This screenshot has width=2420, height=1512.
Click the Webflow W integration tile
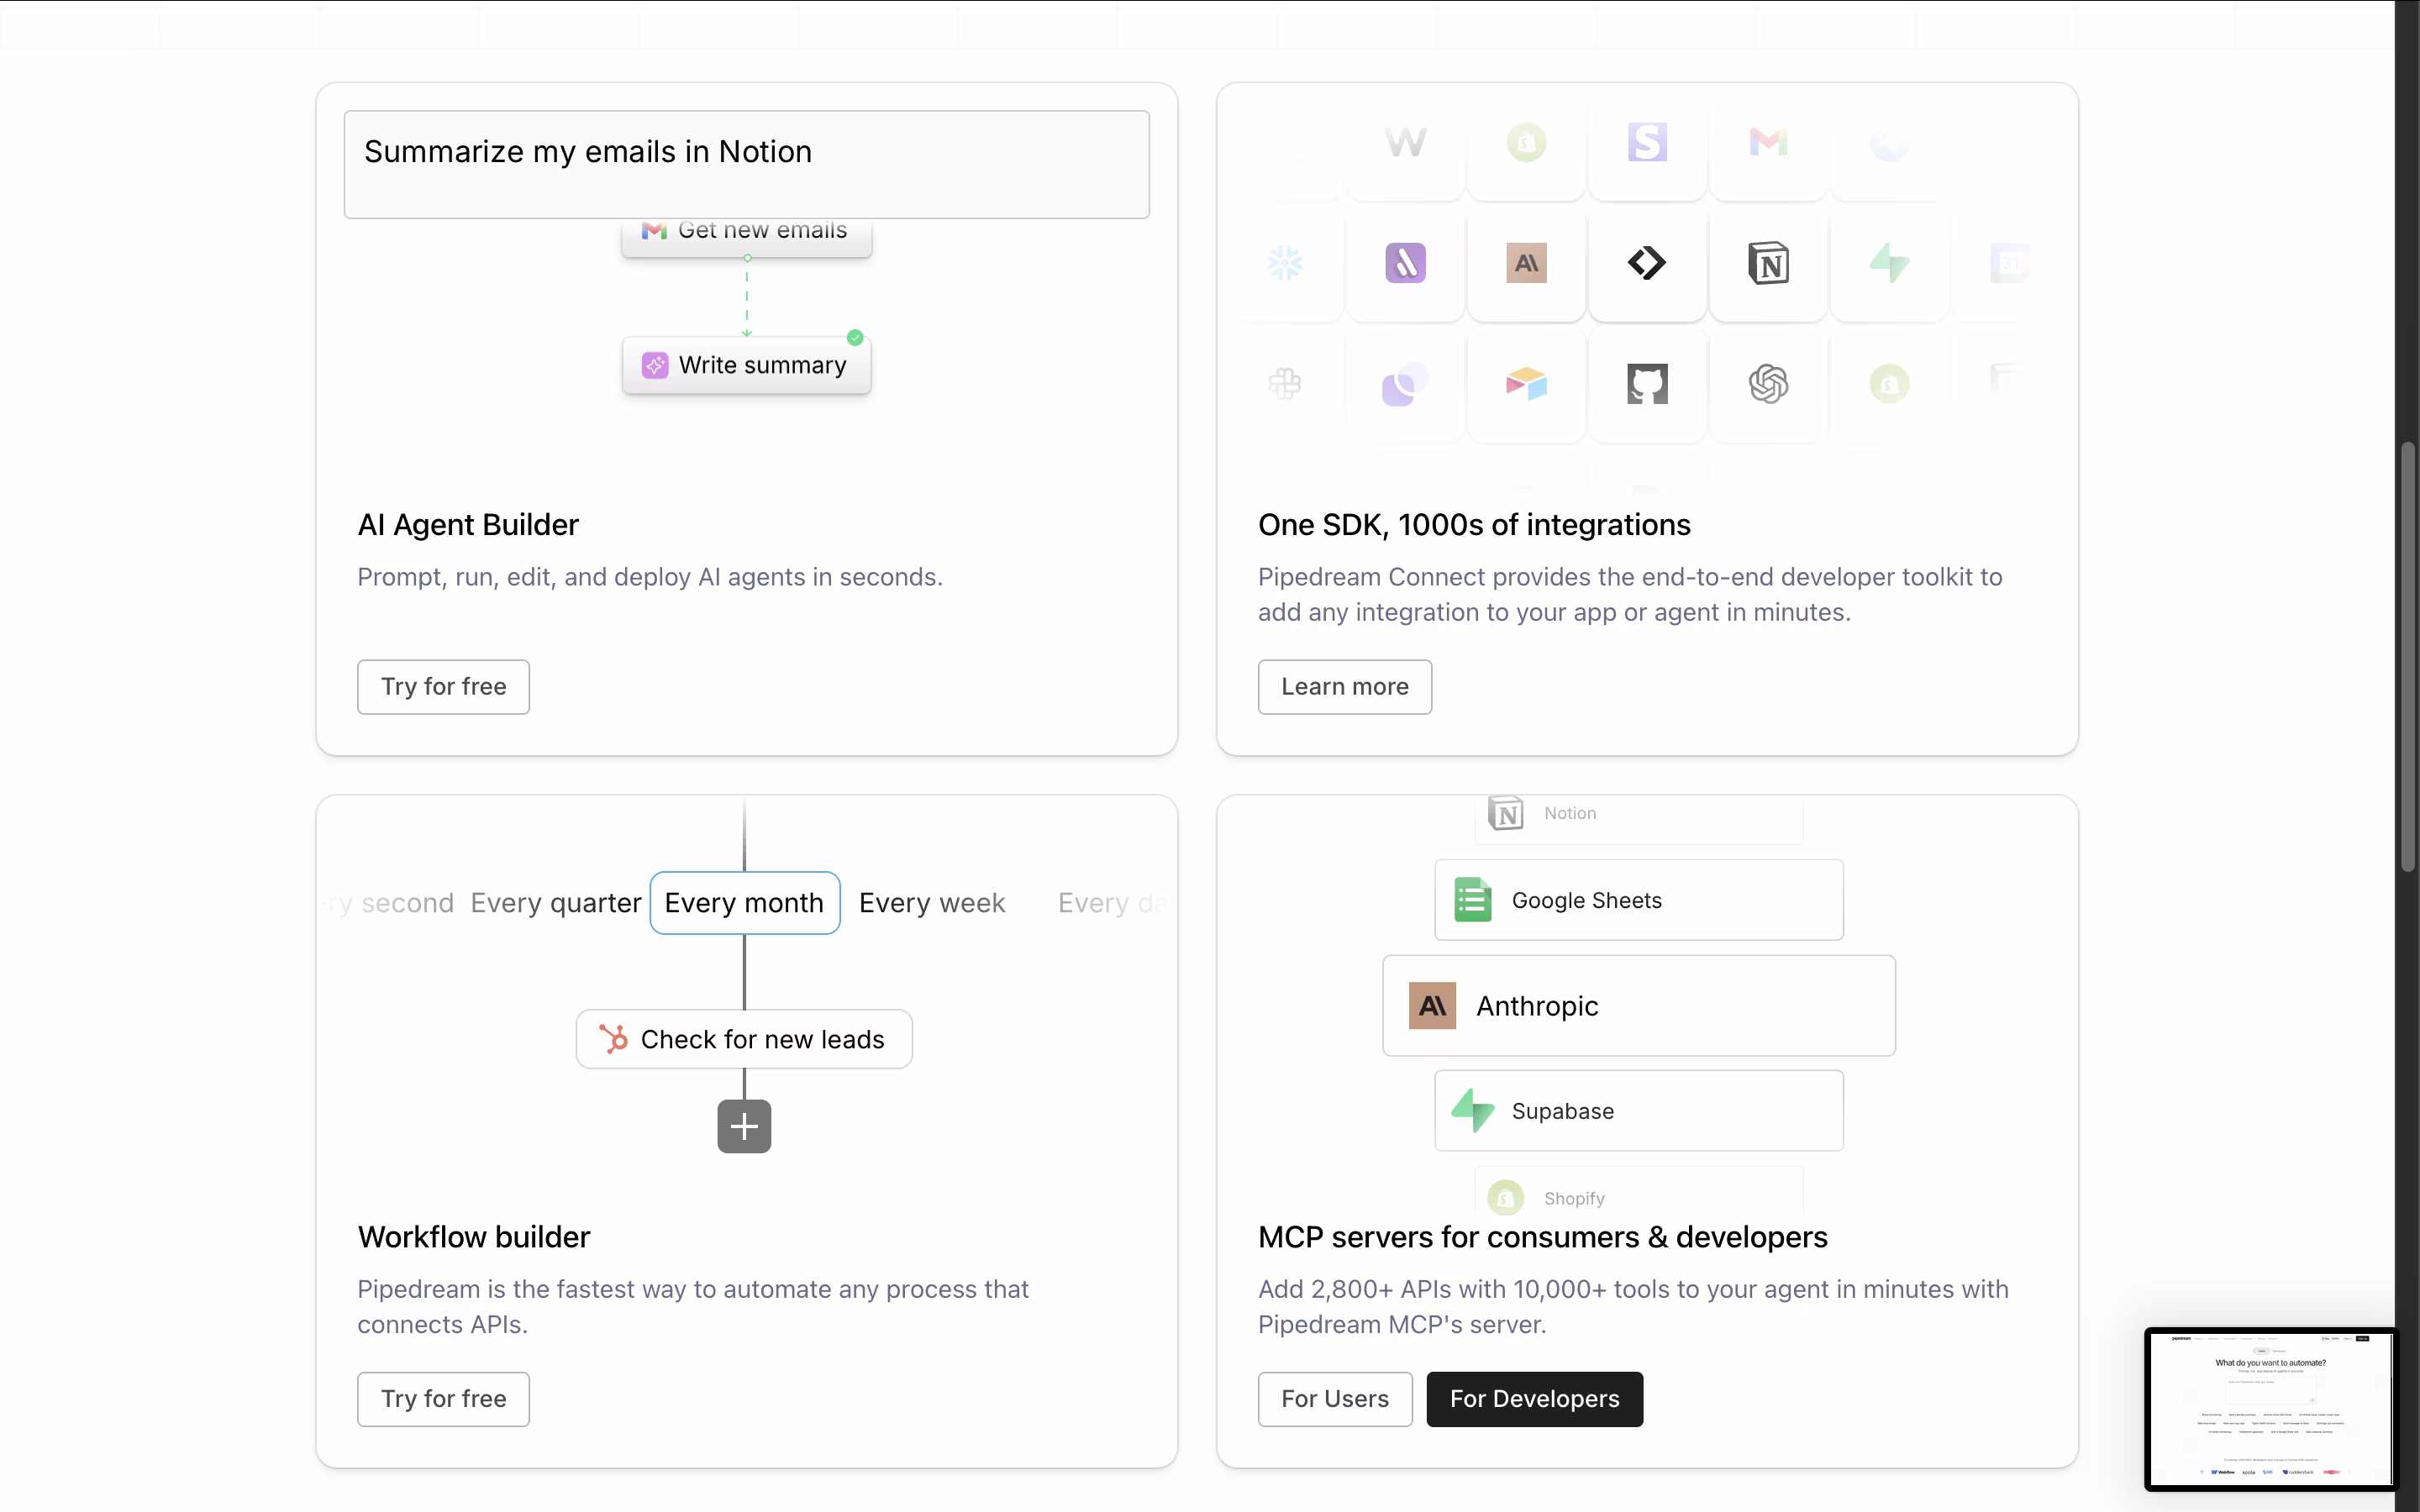coord(1405,143)
